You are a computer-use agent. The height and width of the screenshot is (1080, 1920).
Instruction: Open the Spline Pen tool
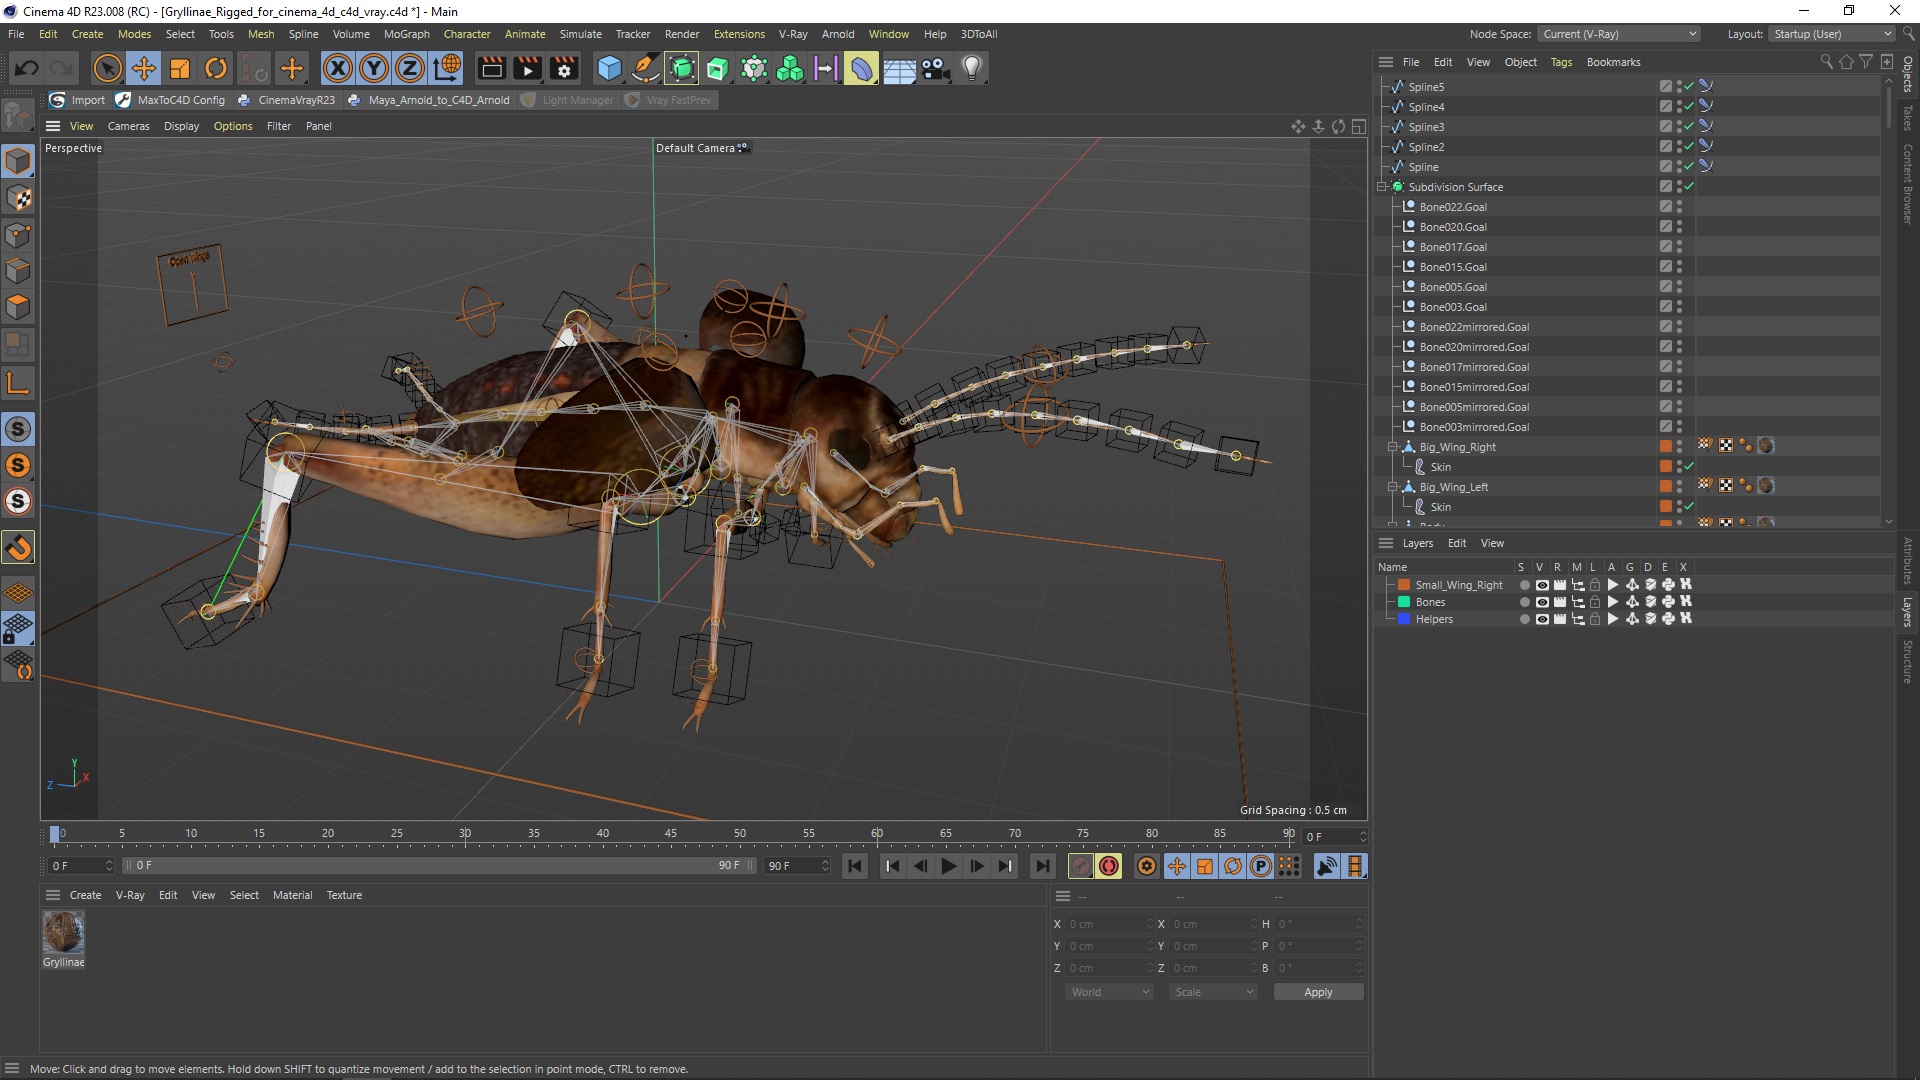[646, 68]
